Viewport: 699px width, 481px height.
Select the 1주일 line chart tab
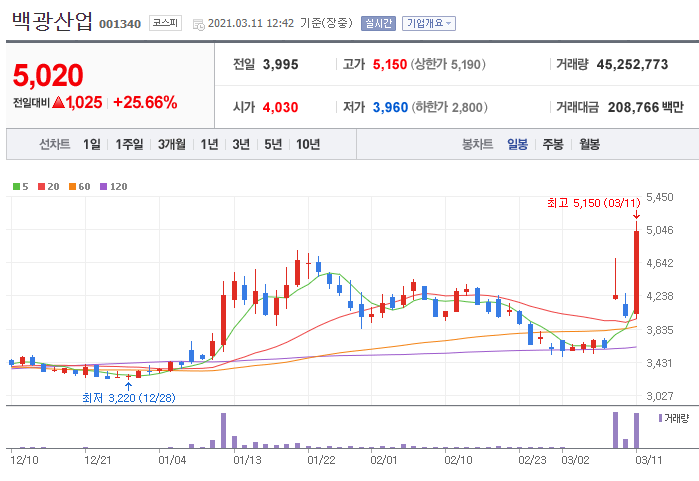point(129,144)
